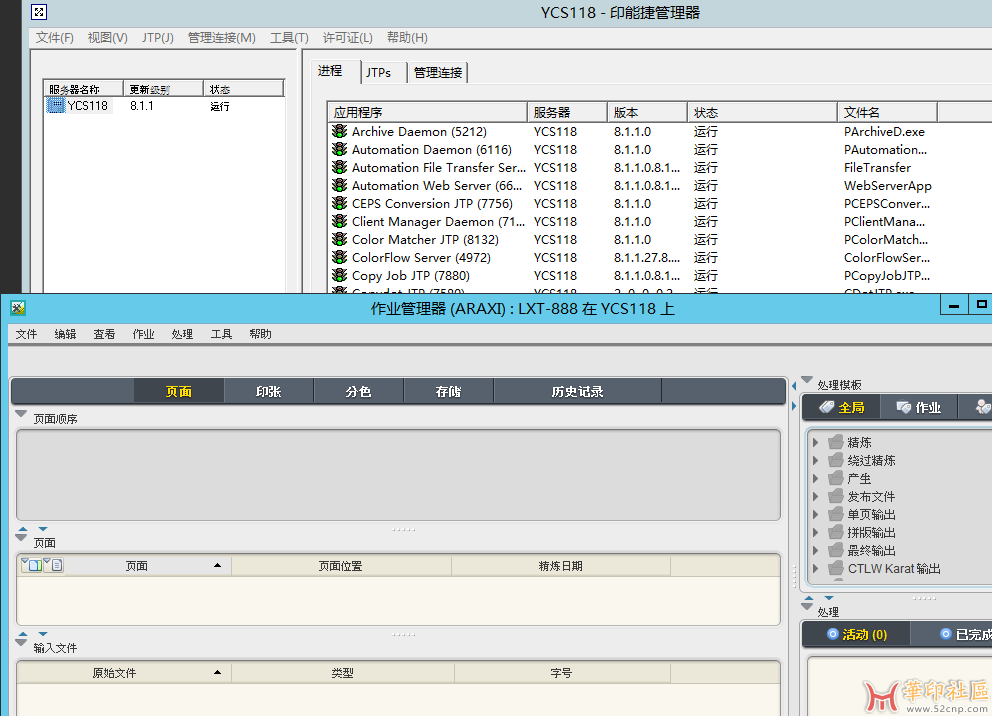Viewport: 992px width, 716px height.
Task: Collapse the 输入文件 section
Action: (x=21, y=643)
